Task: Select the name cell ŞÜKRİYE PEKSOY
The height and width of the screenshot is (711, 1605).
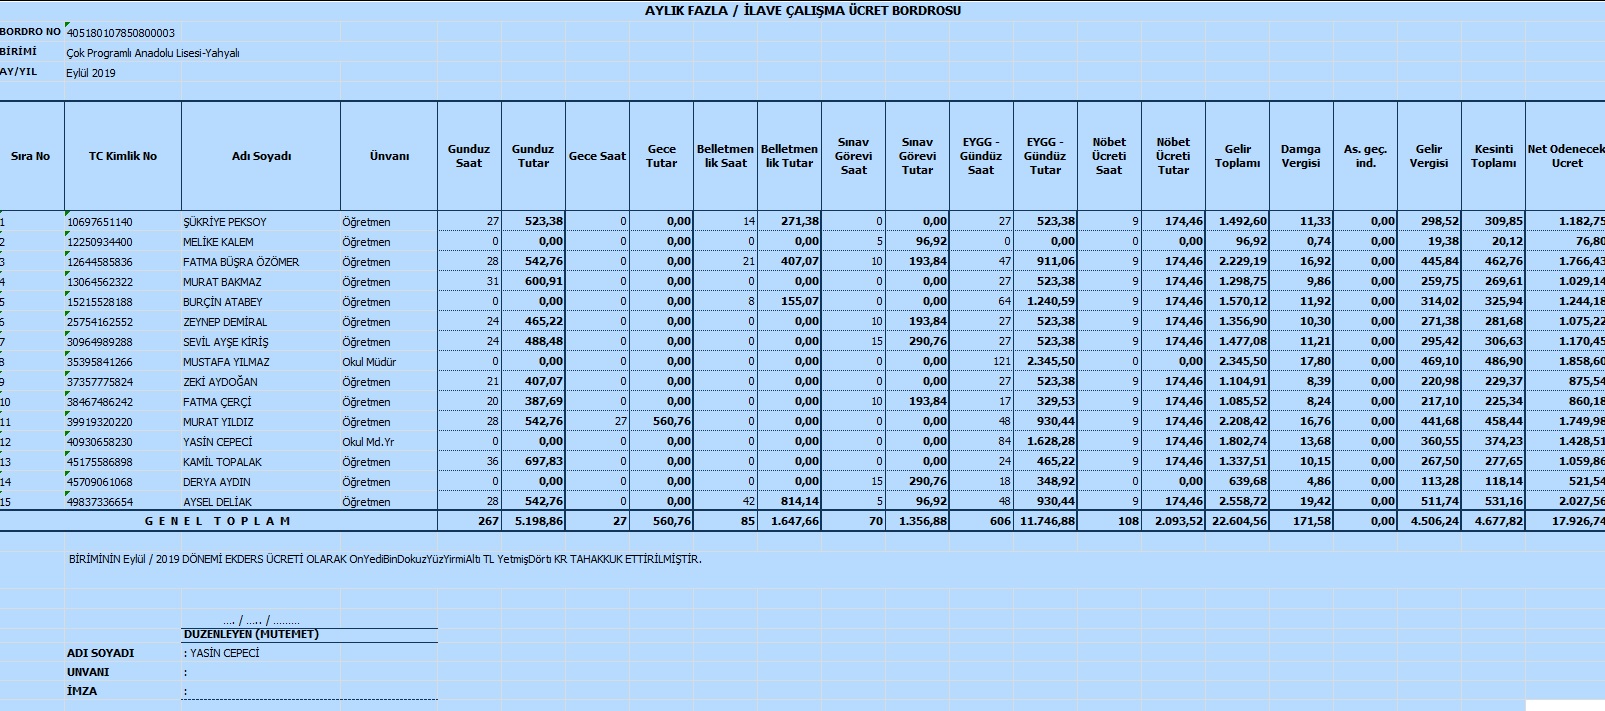Action: click(225, 222)
